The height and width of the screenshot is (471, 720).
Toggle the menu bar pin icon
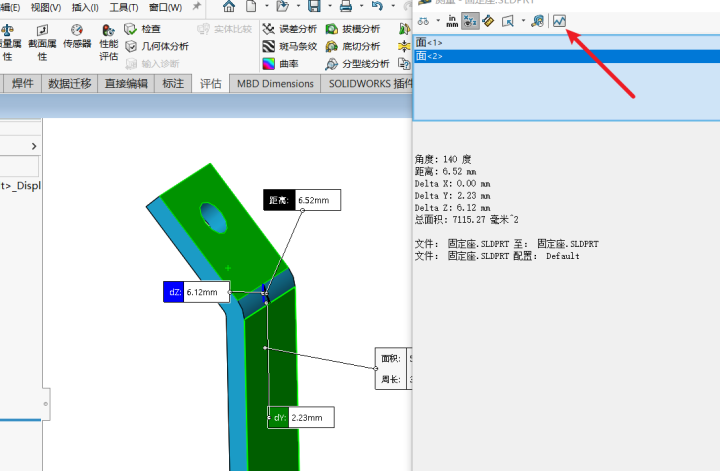click(197, 6)
